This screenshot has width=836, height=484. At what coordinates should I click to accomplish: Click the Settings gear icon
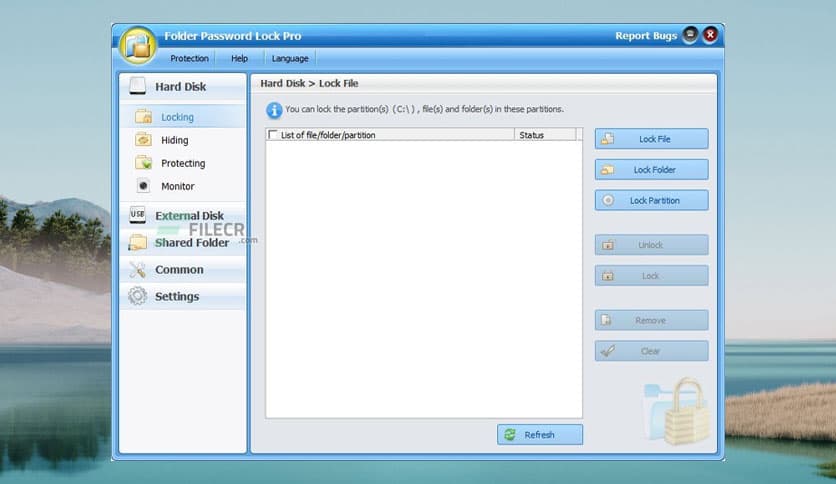138,296
